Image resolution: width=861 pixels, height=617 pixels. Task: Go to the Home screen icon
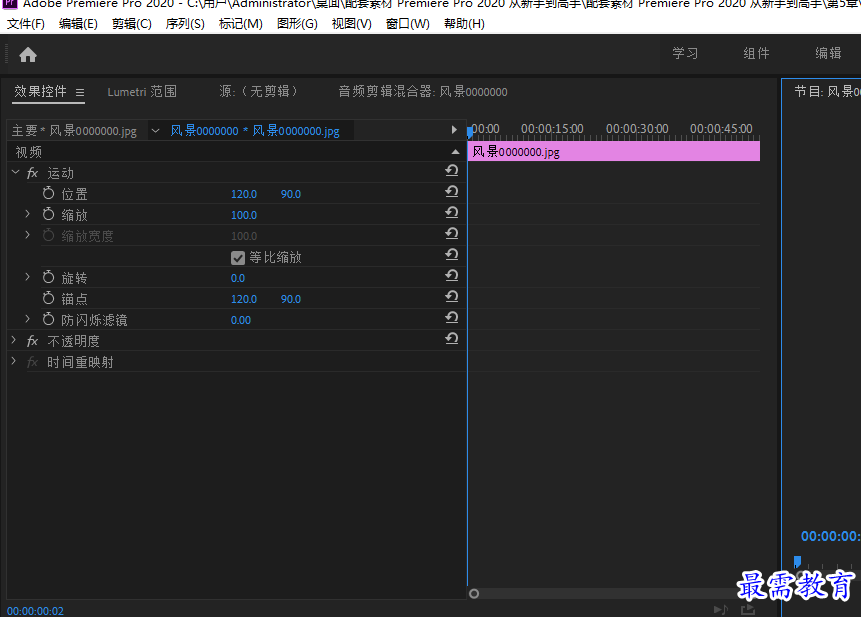(x=27, y=55)
